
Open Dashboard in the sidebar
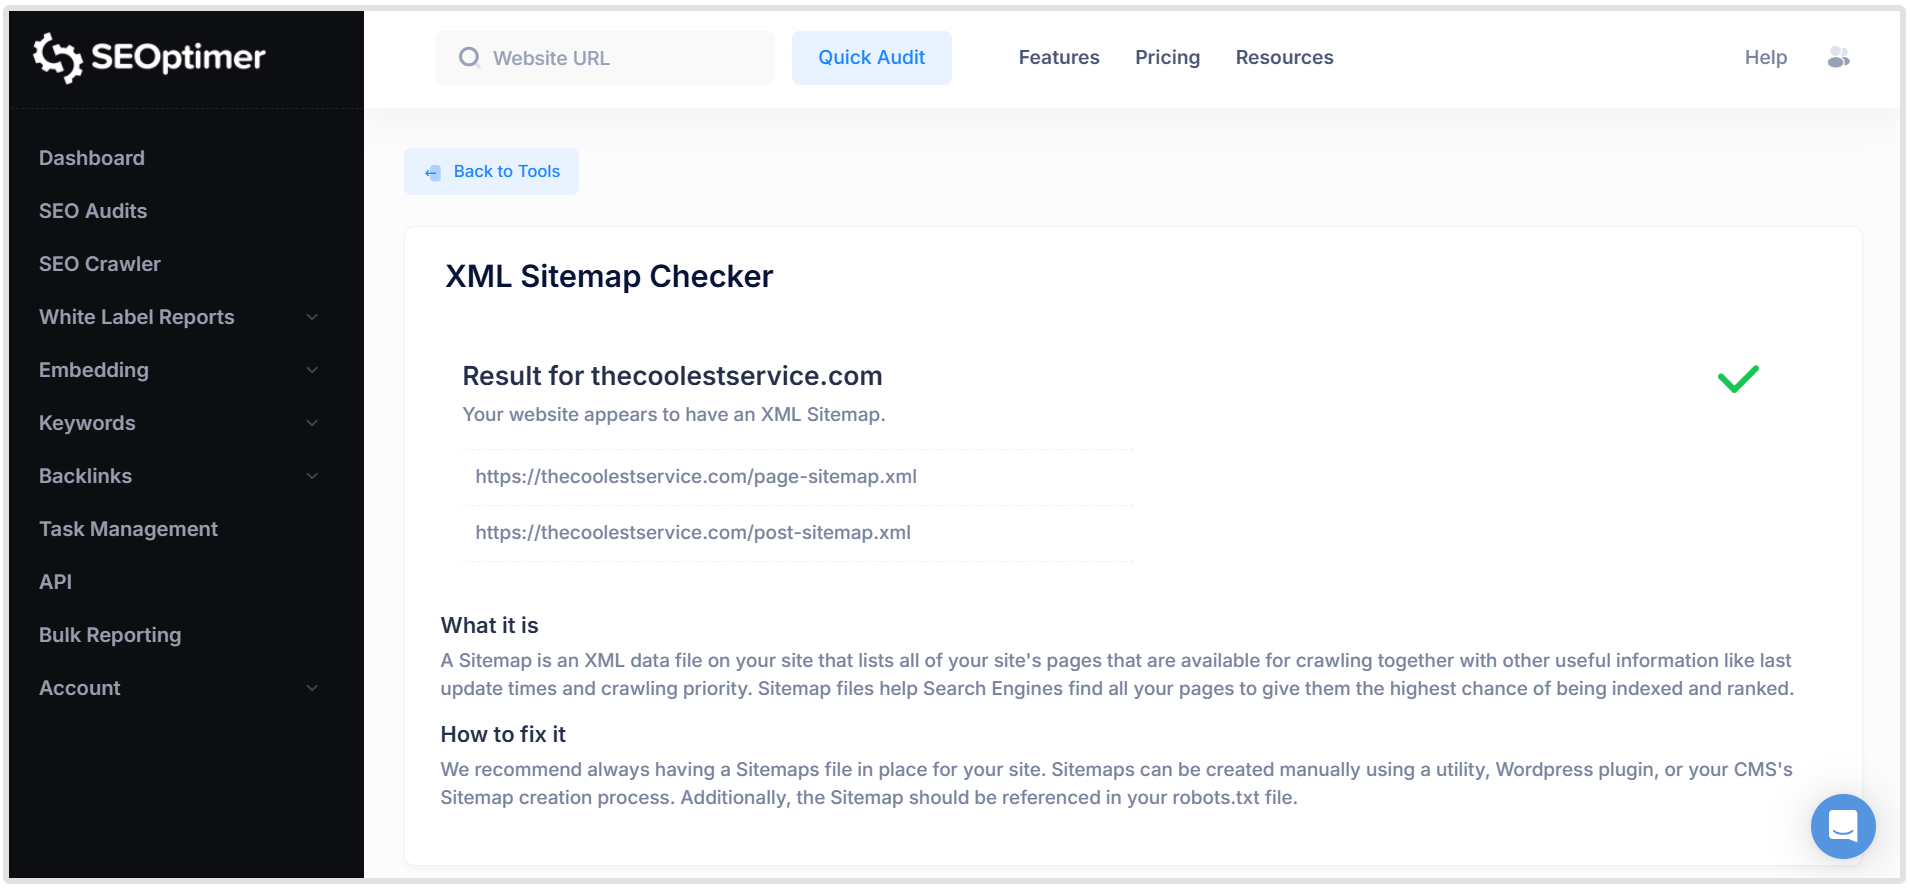tap(92, 158)
